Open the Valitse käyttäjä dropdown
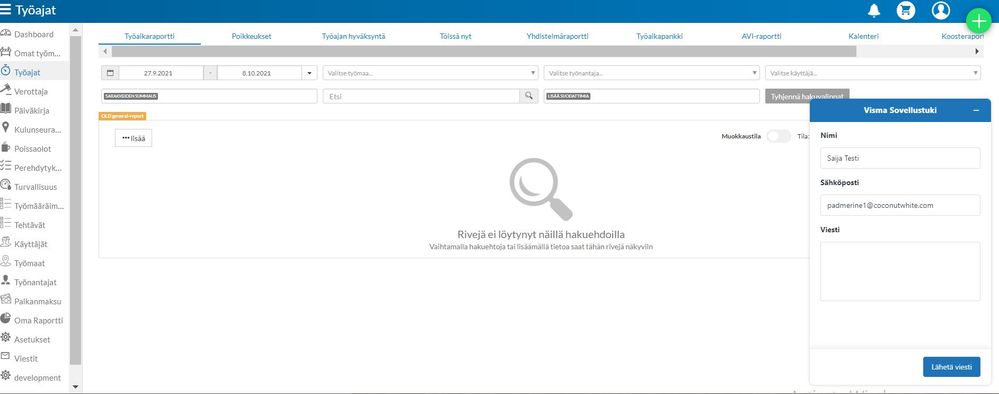The height and width of the screenshot is (394, 999). pos(873,73)
